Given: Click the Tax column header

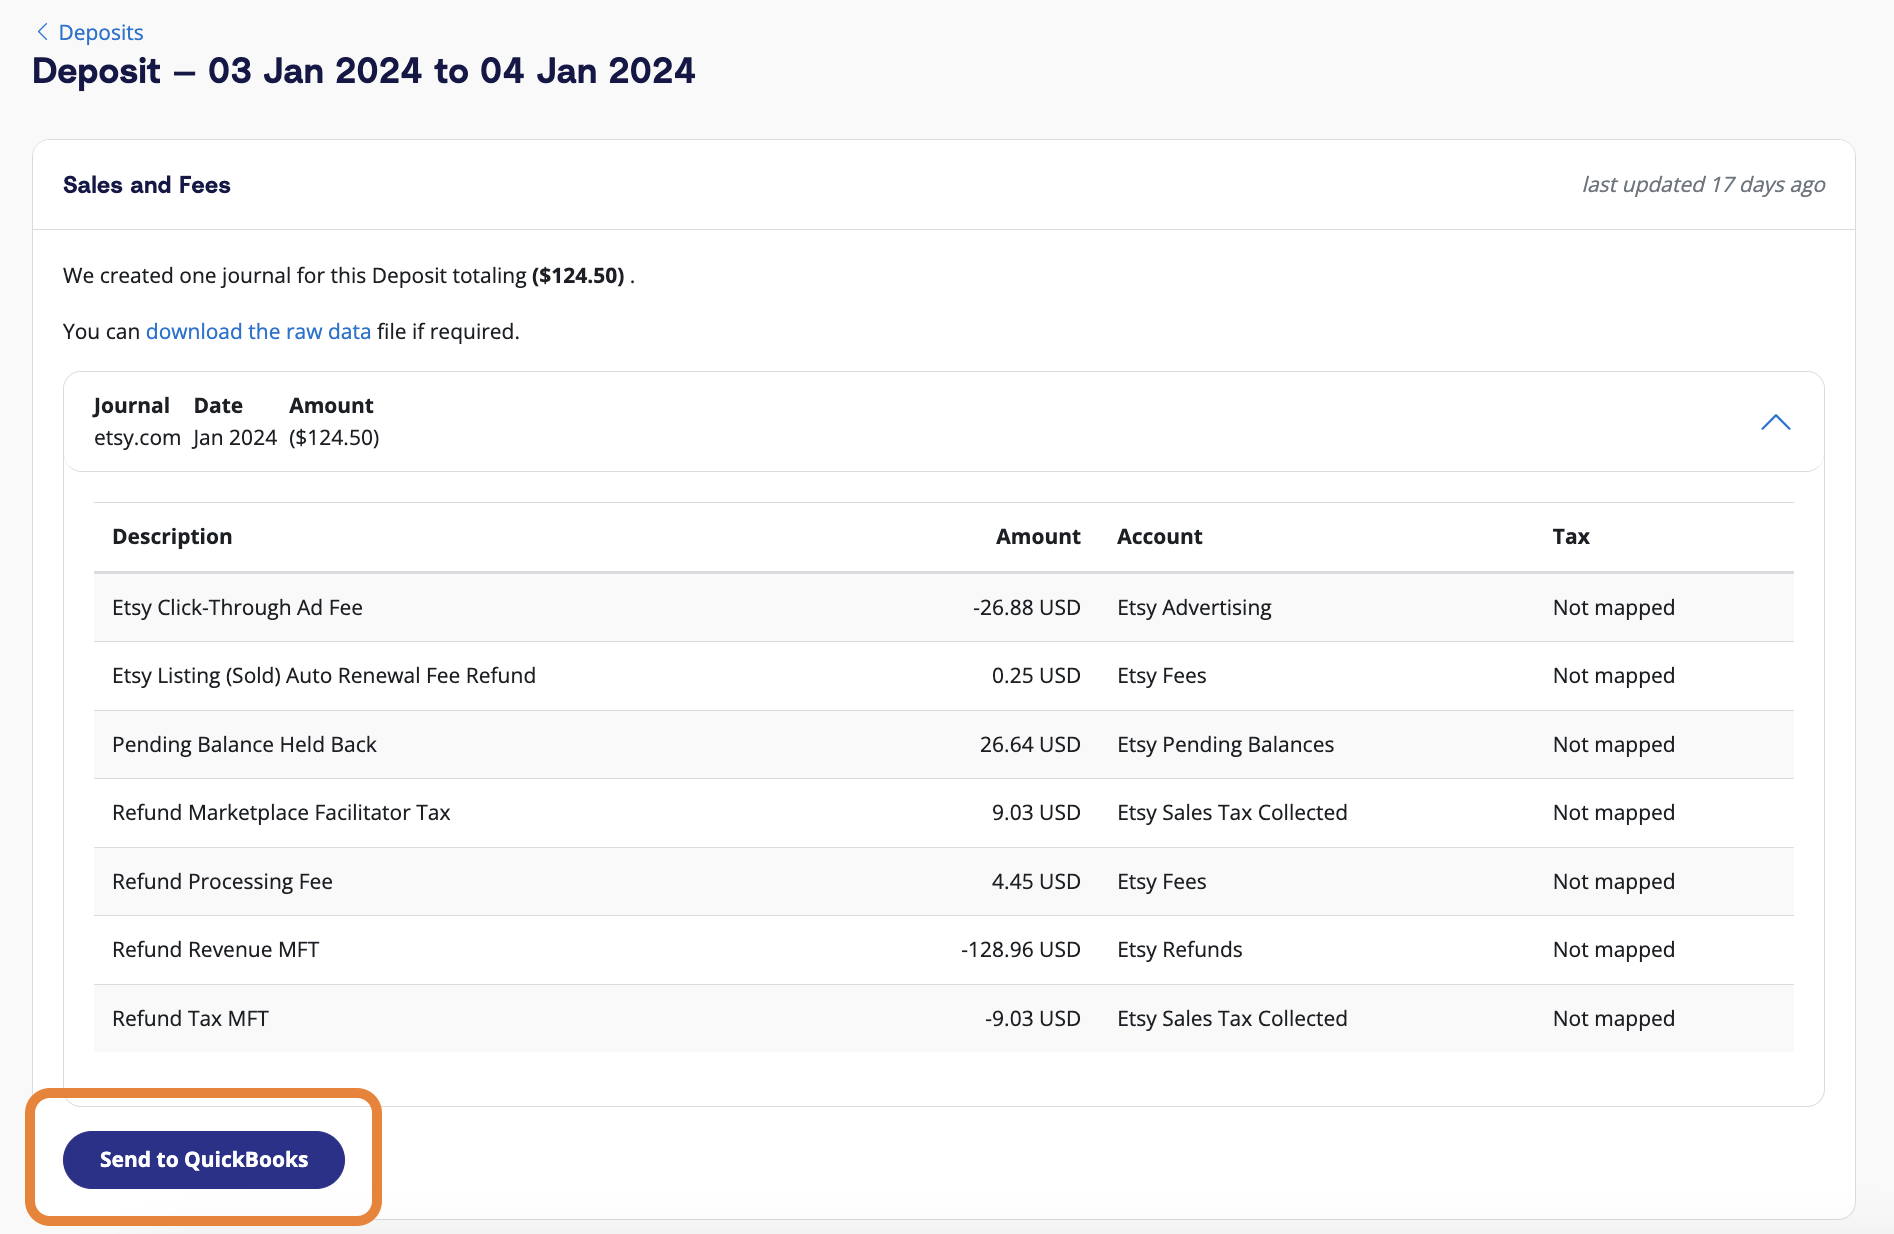Looking at the screenshot, I should tap(1571, 536).
